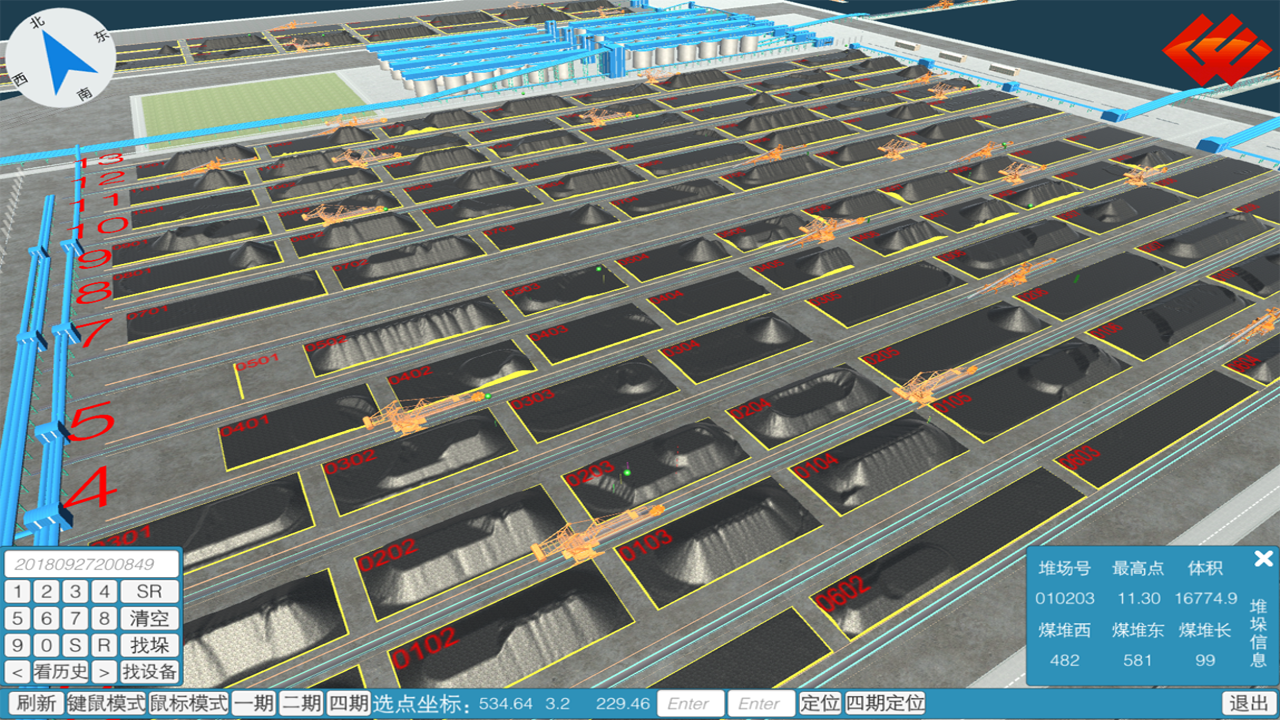Image resolution: width=1280 pixels, height=720 pixels.
Task: Click the green marker dot on pile 0203
Action: point(627,472)
